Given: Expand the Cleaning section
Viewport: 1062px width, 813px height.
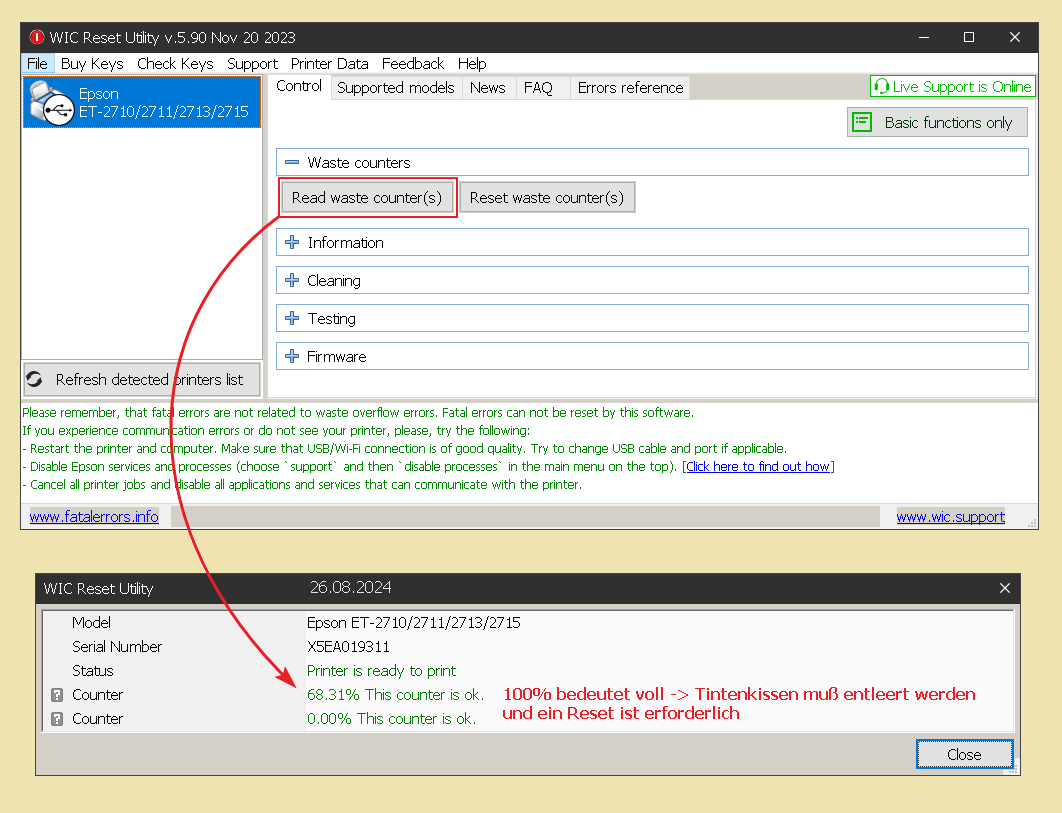Looking at the screenshot, I should tap(292, 280).
